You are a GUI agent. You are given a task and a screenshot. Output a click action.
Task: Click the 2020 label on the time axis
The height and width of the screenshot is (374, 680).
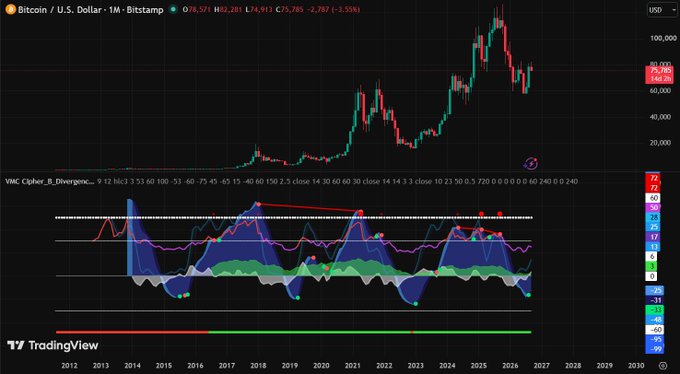(x=321, y=366)
